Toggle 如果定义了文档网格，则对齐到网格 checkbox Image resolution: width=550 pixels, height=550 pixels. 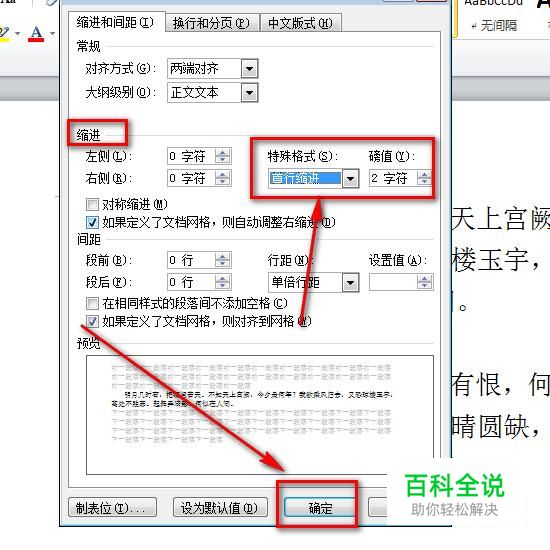pos(92,321)
